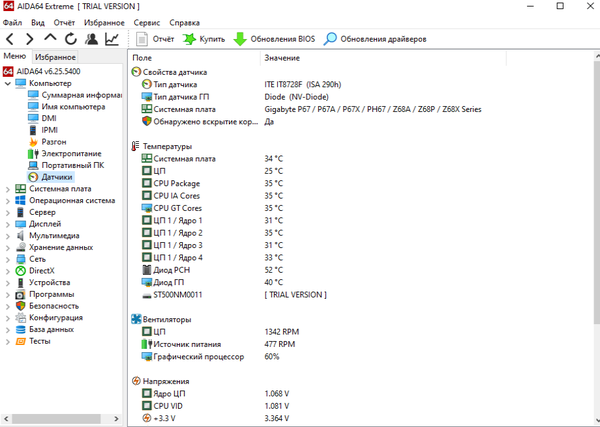
Task: Expand the Системная плата tree node
Action: coord(8,188)
